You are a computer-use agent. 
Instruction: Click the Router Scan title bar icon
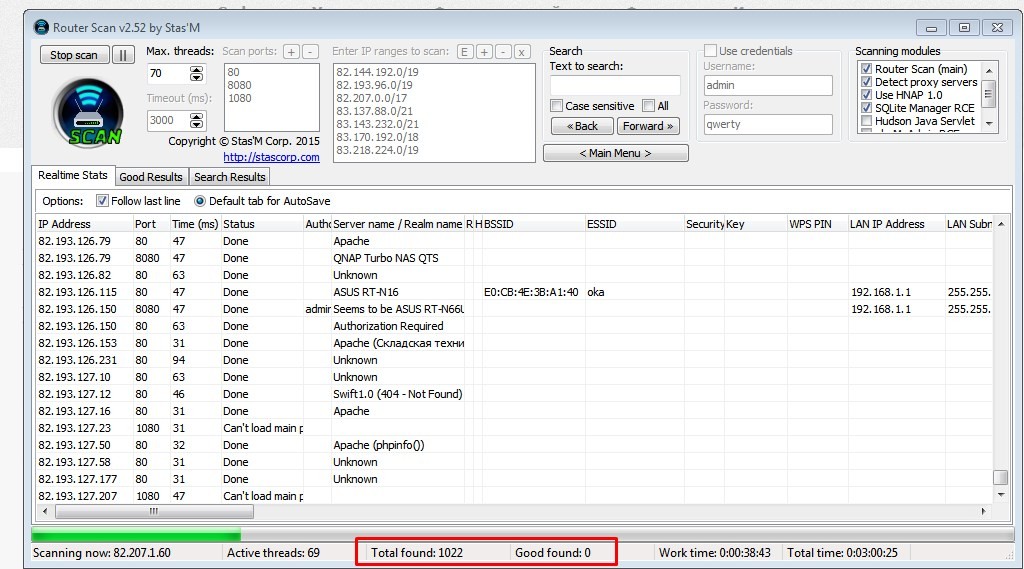pyautogui.click(x=41, y=27)
